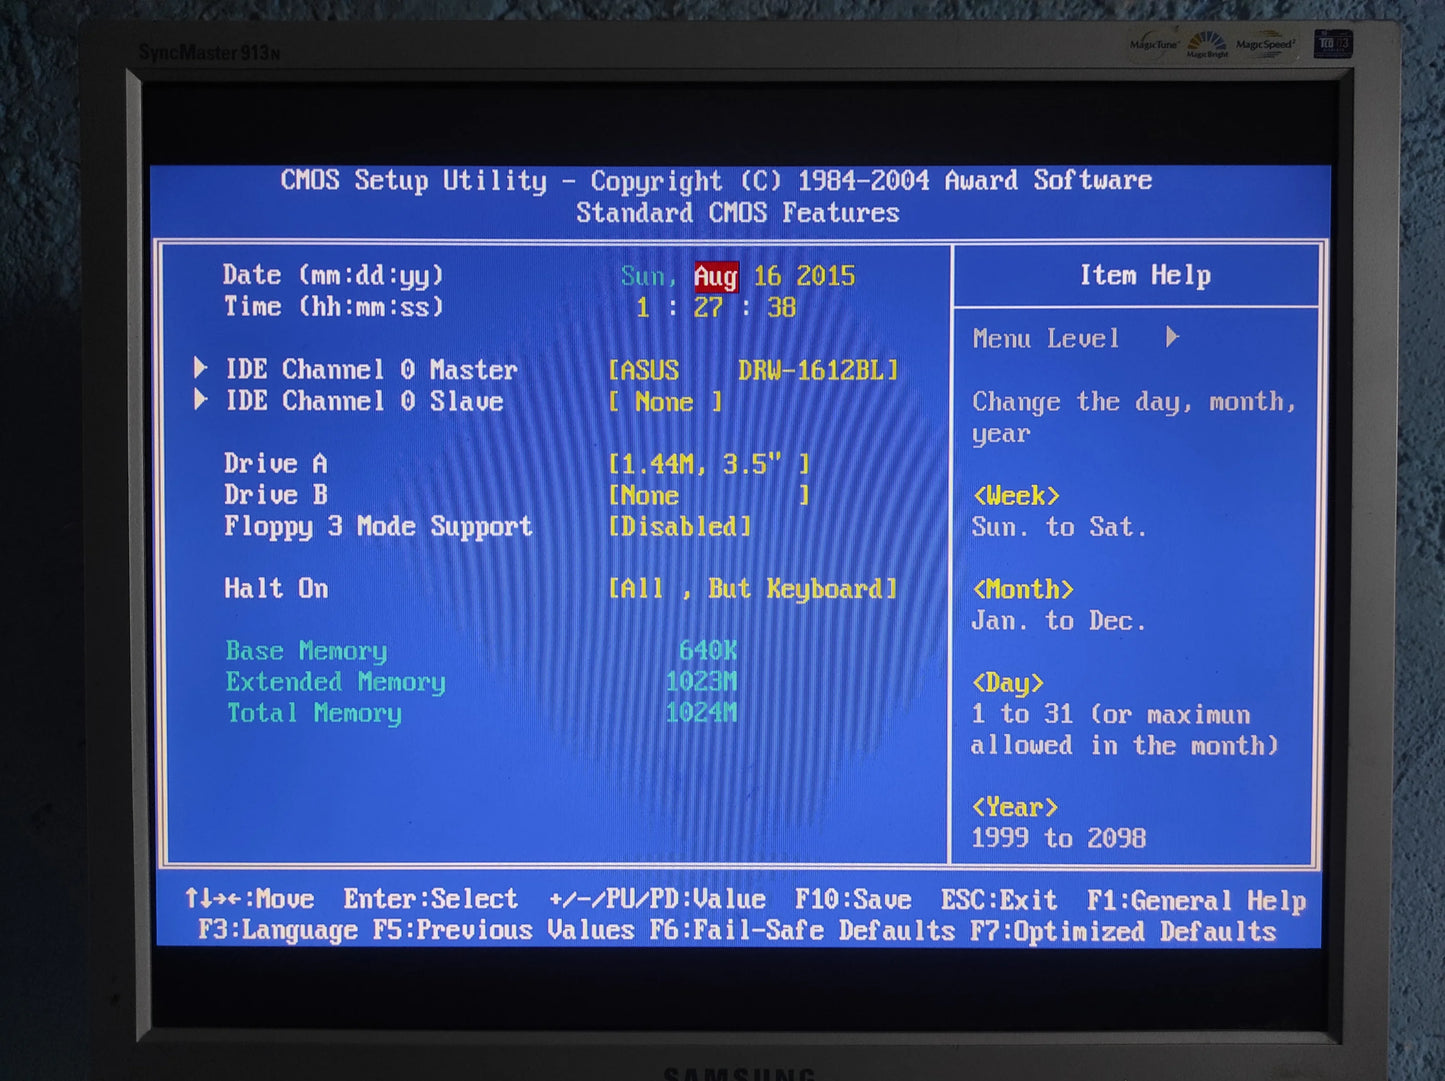The width and height of the screenshot is (1445, 1081).
Task: Click the Time (hh:mm:ss) label
Action: tap(333, 307)
